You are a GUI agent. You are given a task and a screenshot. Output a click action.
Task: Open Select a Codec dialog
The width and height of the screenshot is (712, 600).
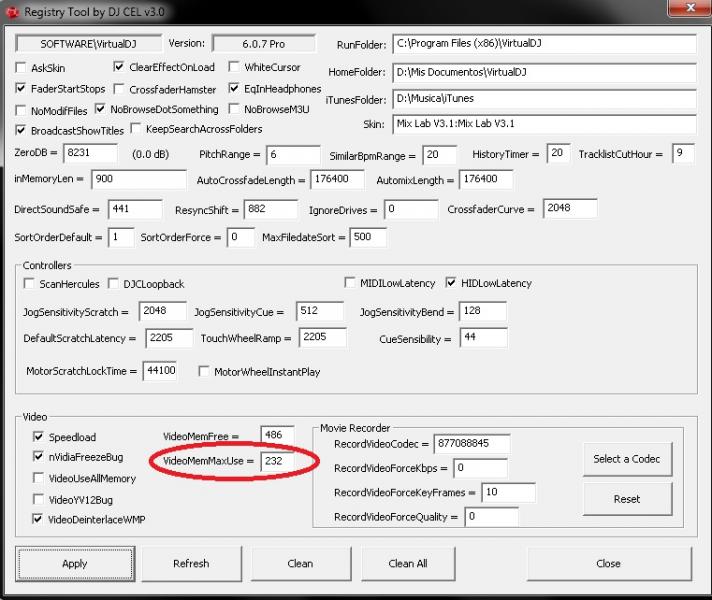(627, 459)
